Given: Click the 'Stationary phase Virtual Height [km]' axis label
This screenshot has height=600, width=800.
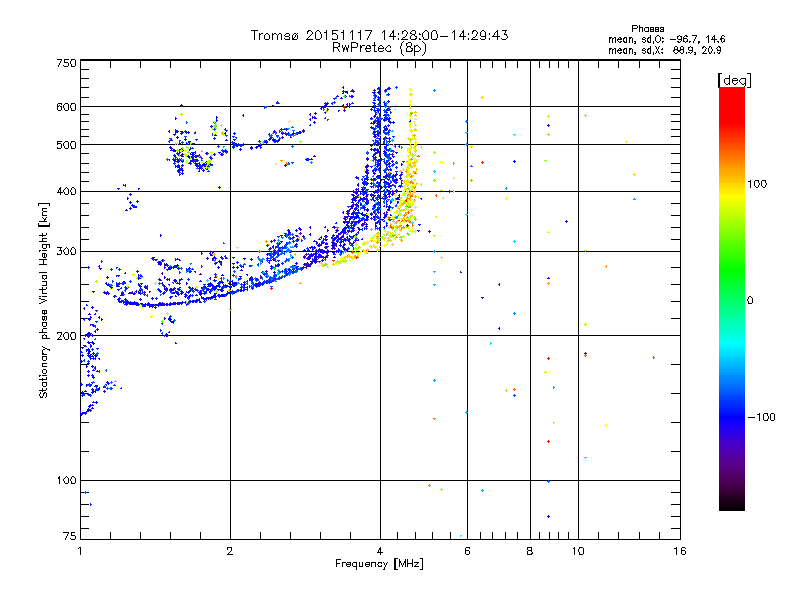Looking at the screenshot, I should point(44,301).
